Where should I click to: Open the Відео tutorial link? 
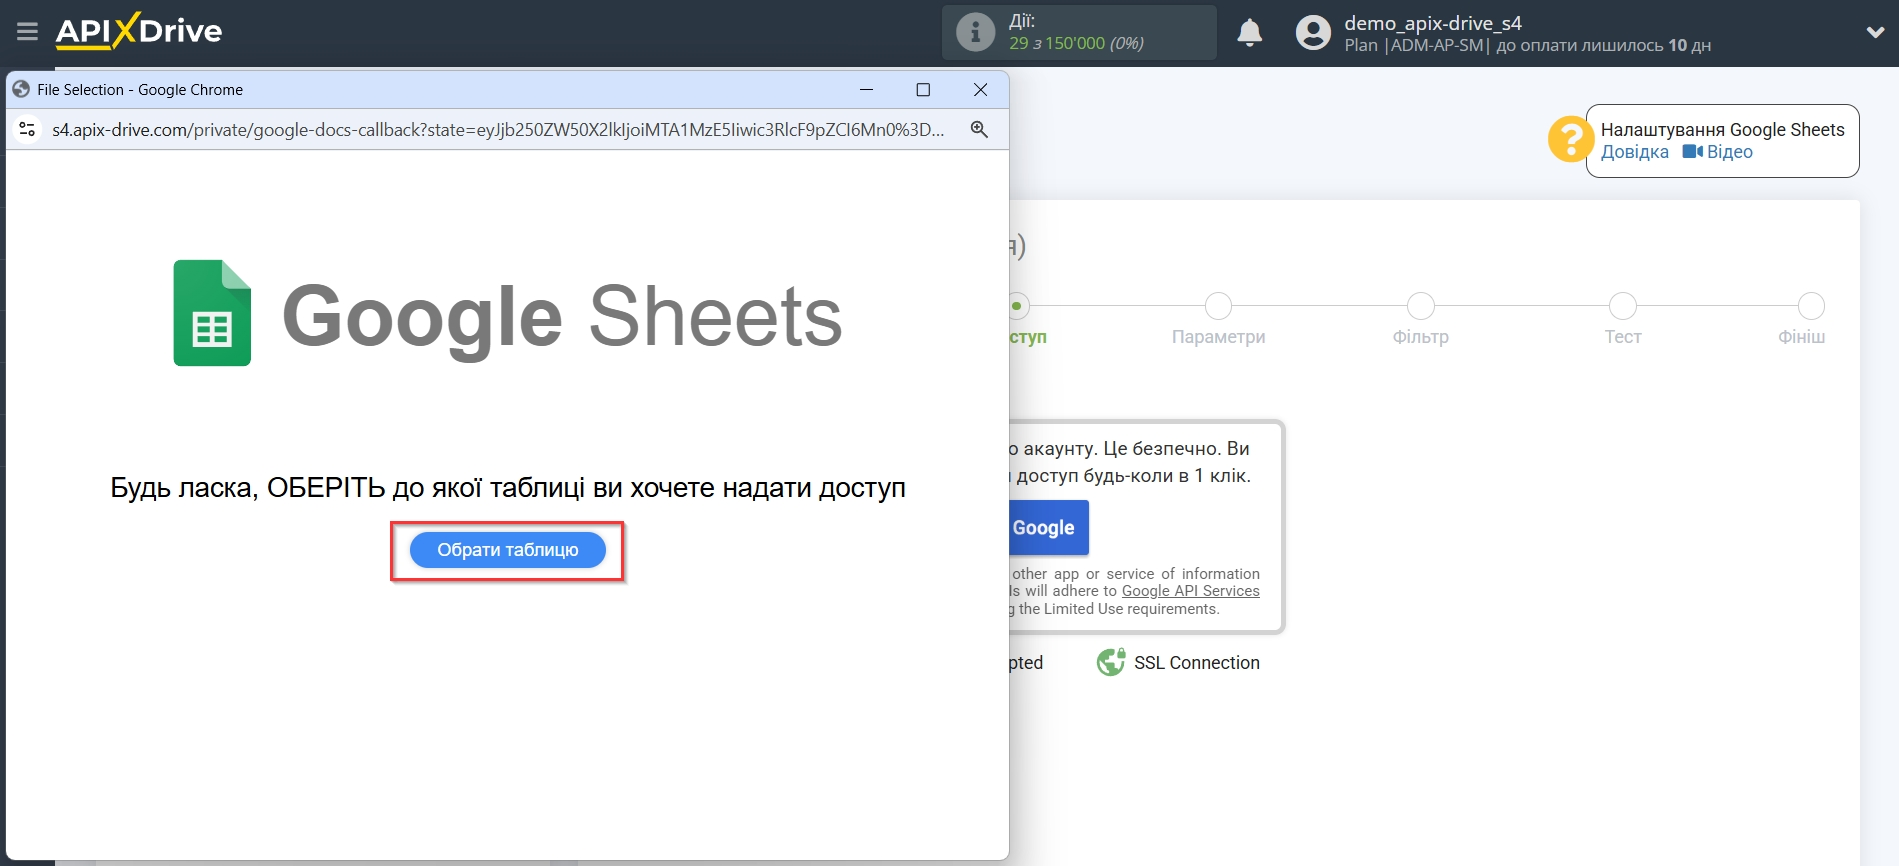1718,152
